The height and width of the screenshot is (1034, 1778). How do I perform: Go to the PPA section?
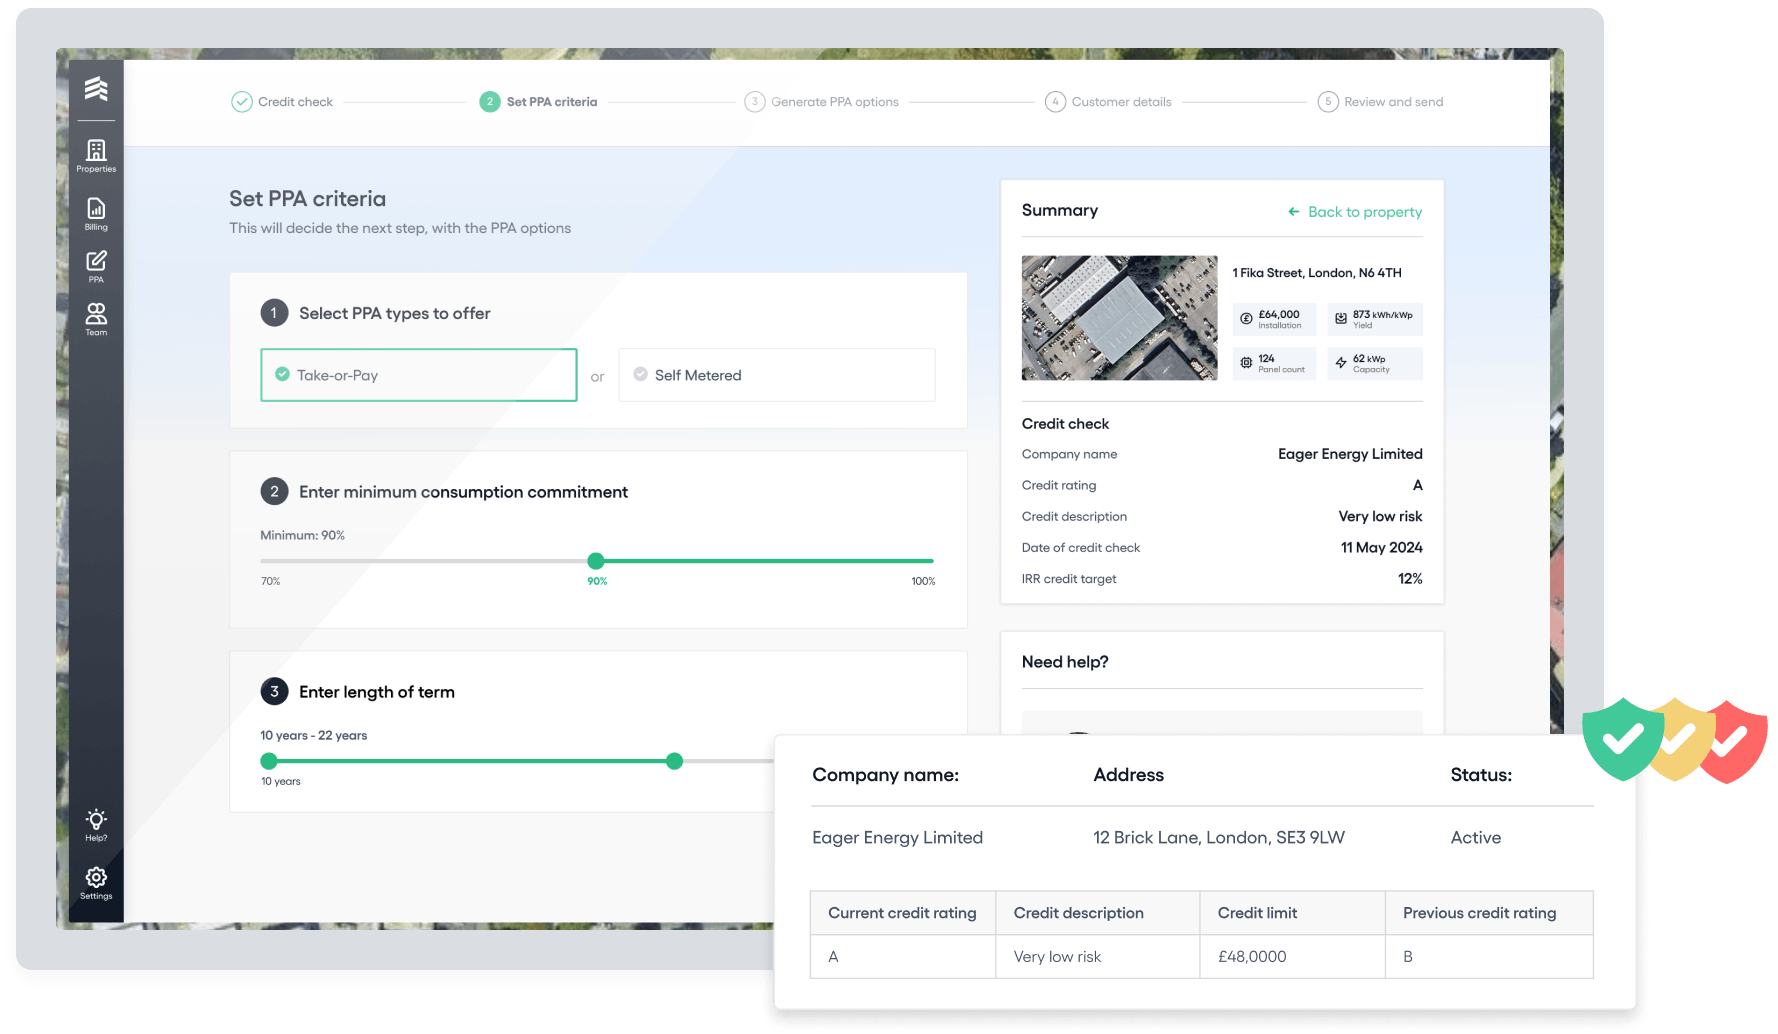tap(96, 266)
